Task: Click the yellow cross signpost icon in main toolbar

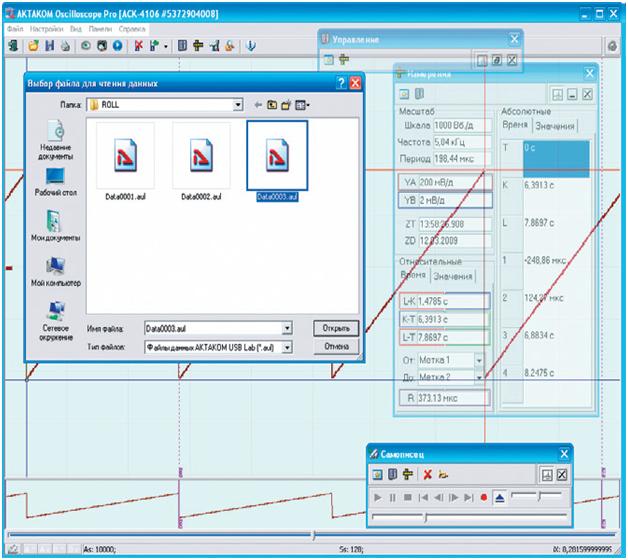Action: (x=198, y=46)
